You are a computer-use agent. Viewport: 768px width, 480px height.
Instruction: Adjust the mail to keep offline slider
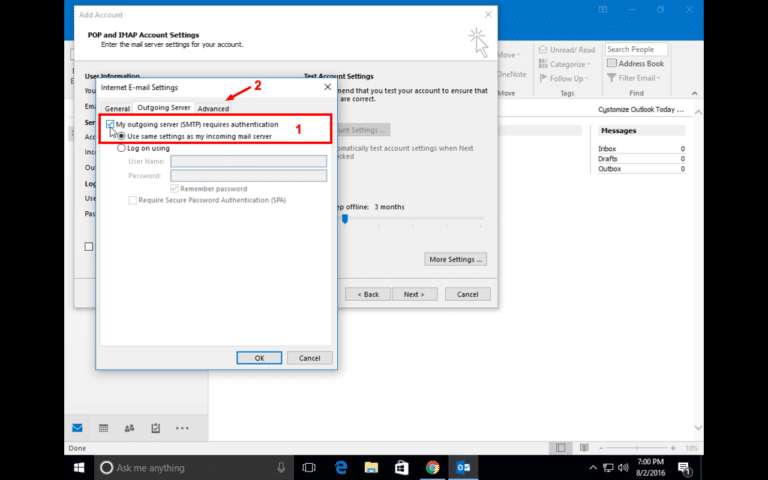[x=345, y=218]
